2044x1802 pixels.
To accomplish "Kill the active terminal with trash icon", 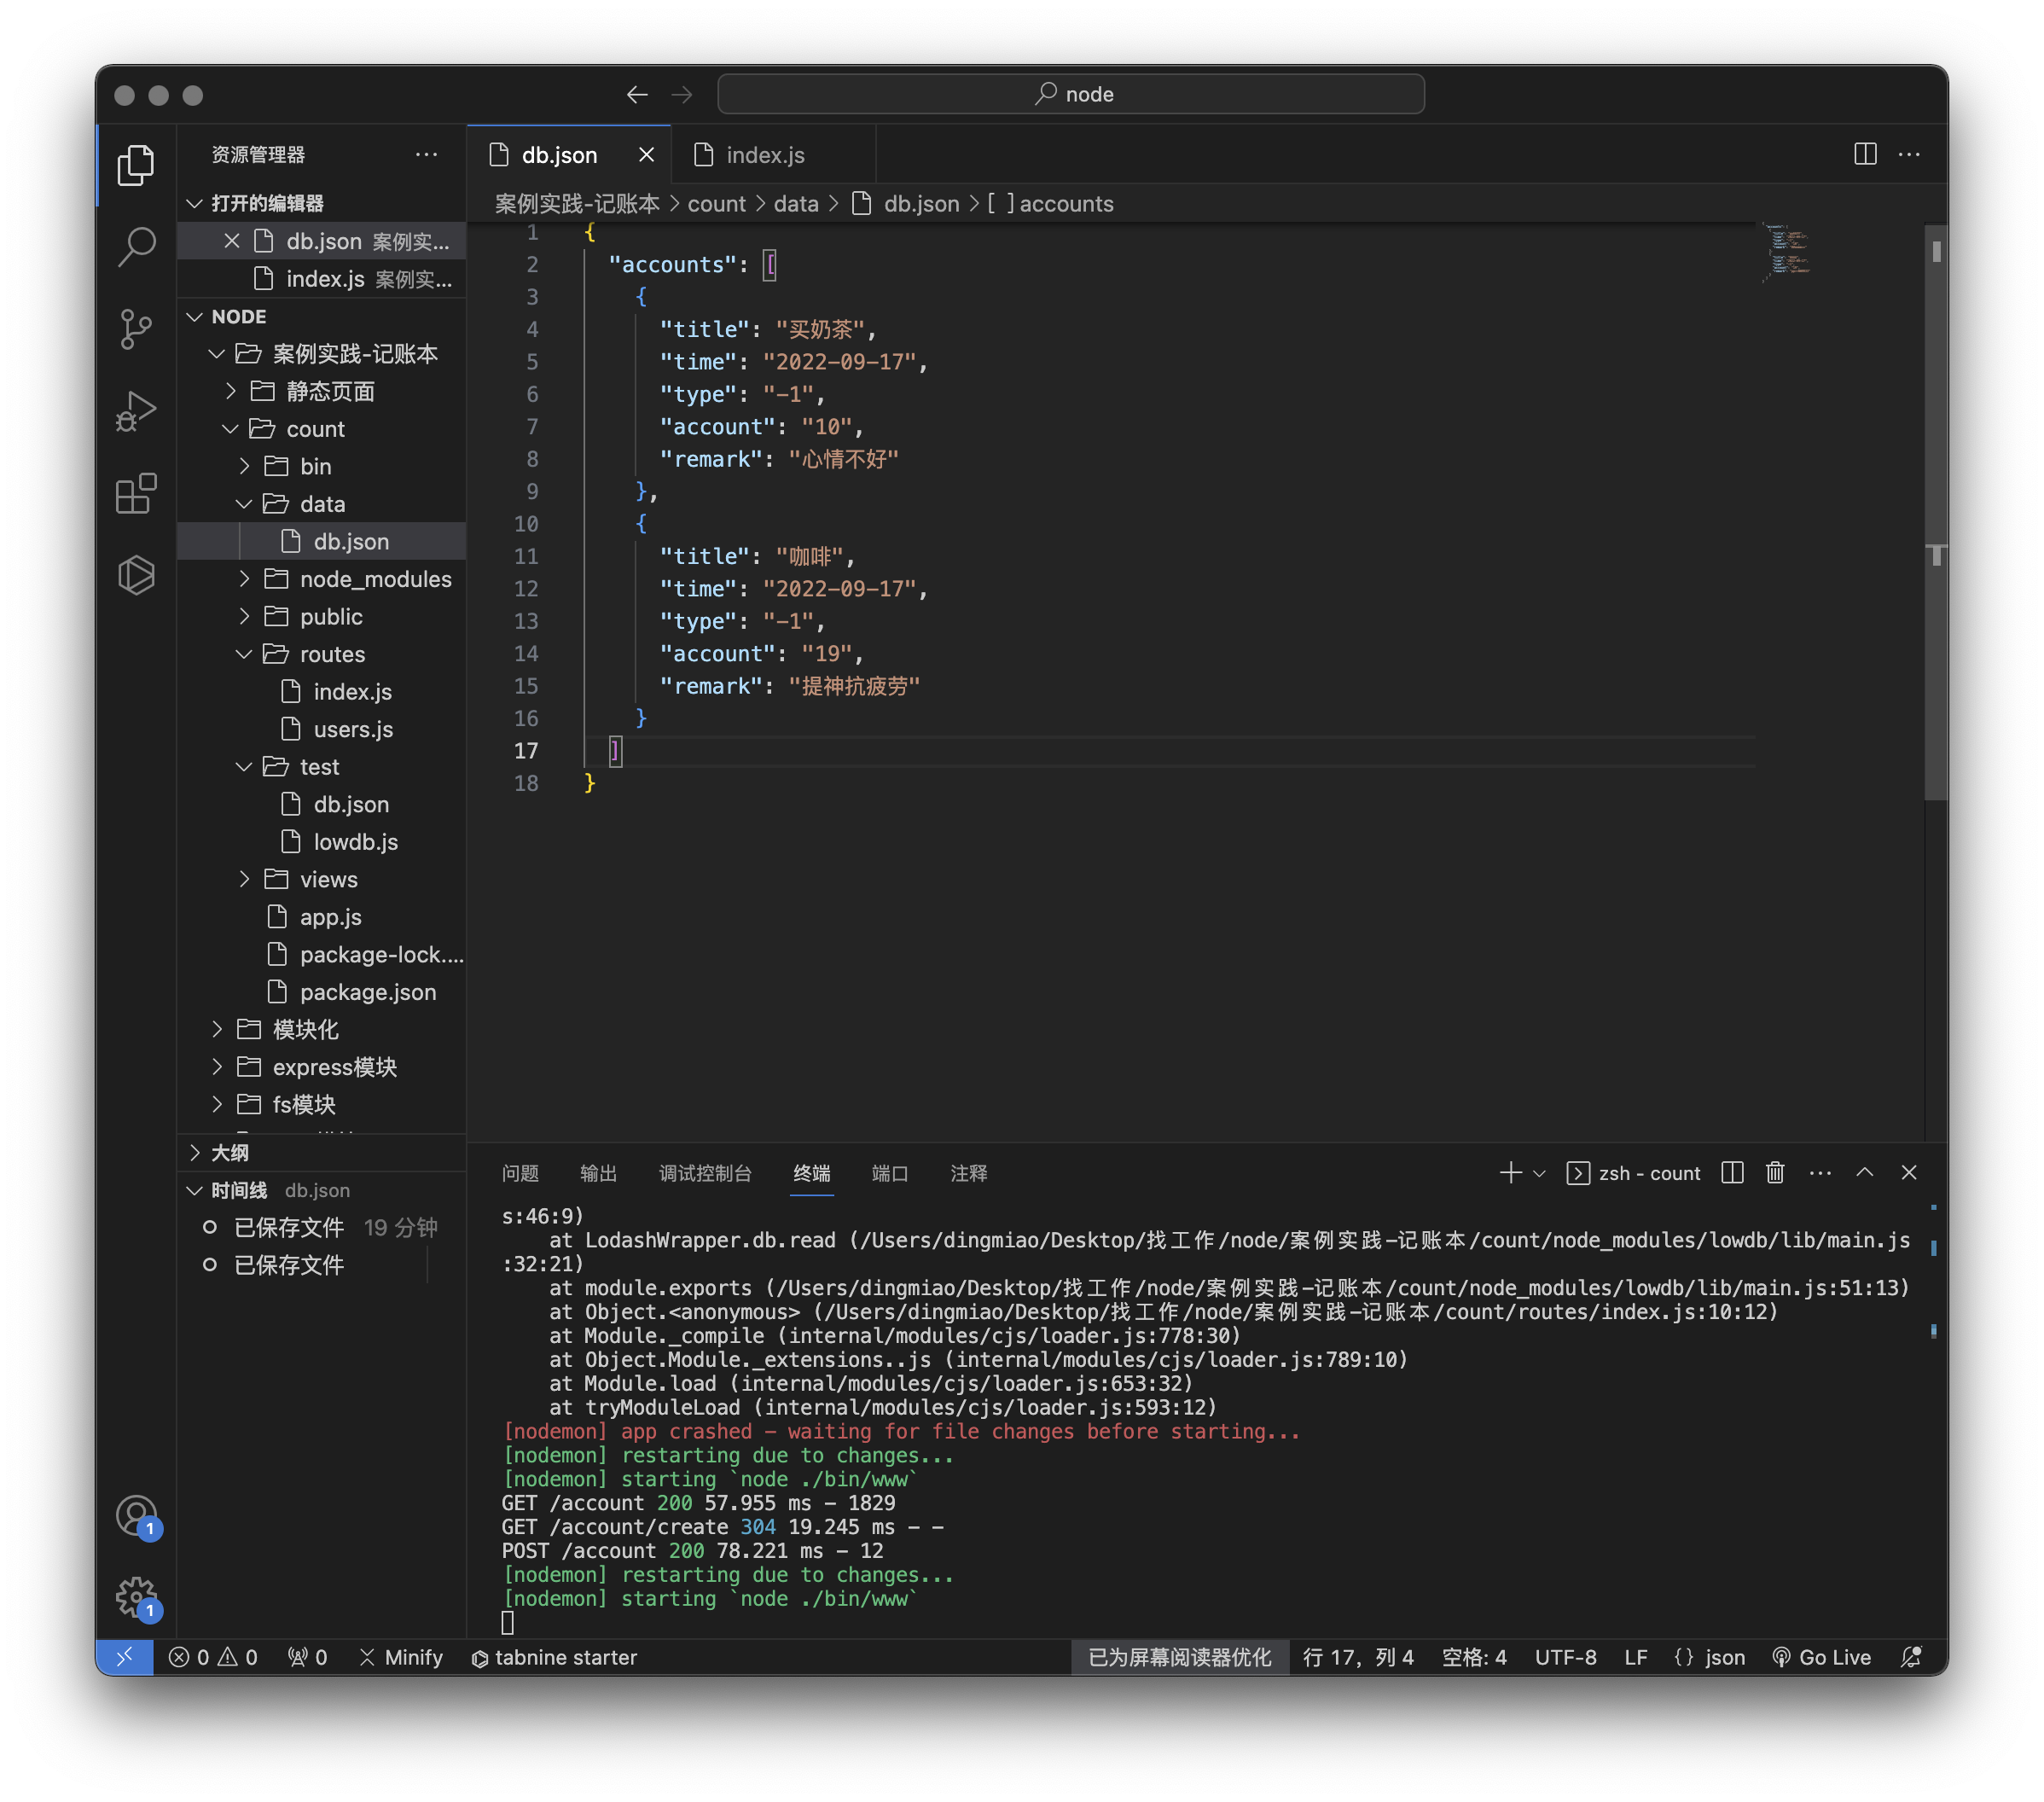I will click(x=1775, y=1173).
